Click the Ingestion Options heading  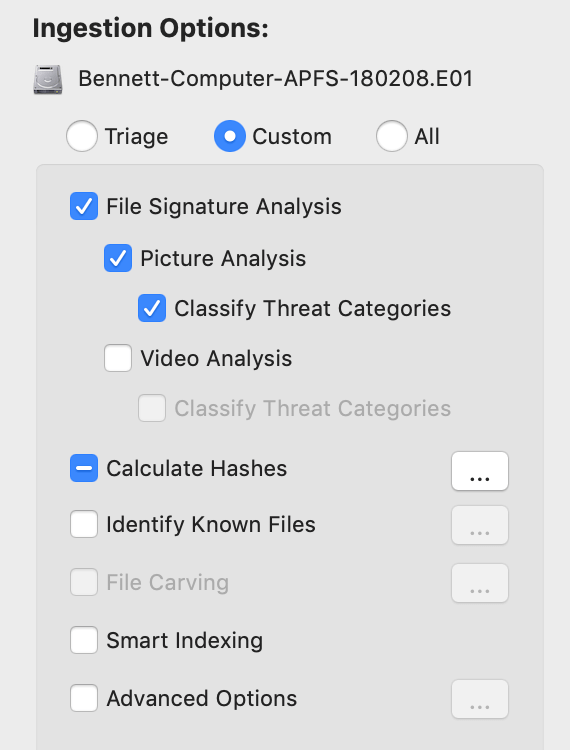click(151, 29)
